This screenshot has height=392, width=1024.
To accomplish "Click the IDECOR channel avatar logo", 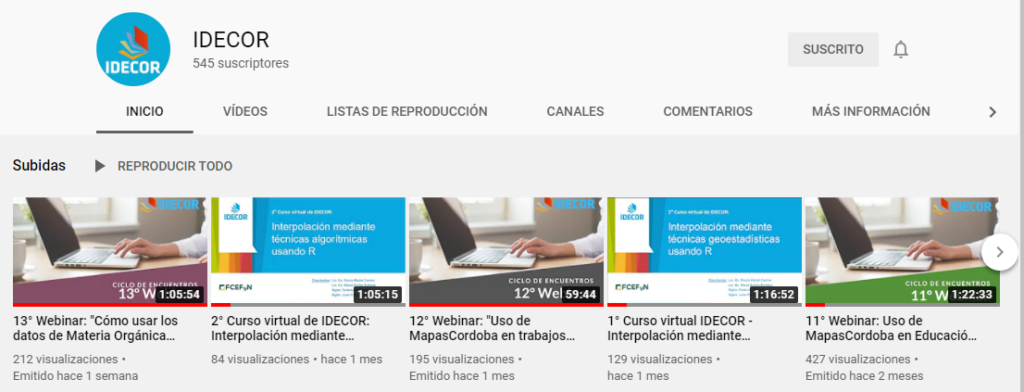I will tap(133, 50).
